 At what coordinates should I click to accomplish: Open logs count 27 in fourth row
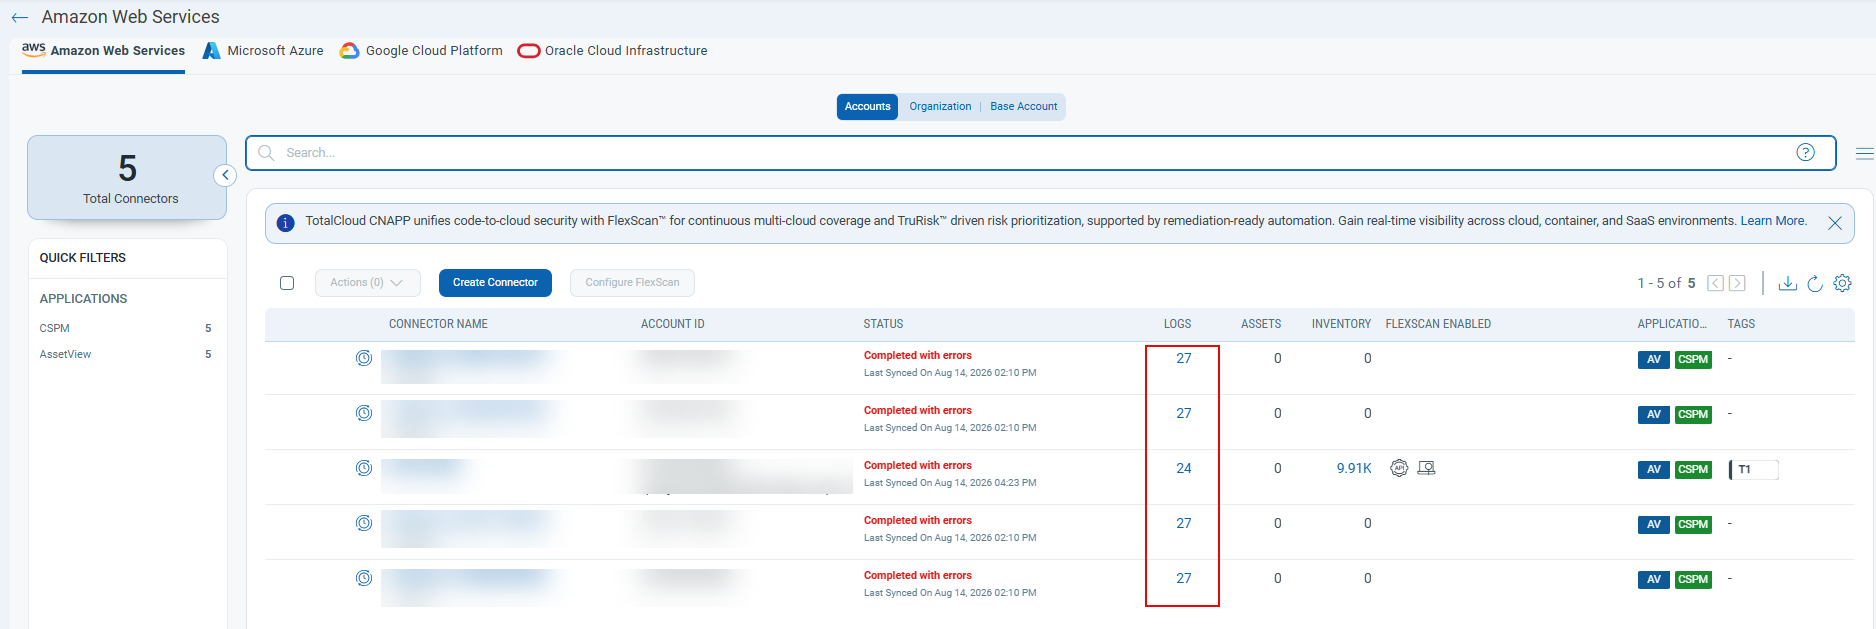(1183, 523)
